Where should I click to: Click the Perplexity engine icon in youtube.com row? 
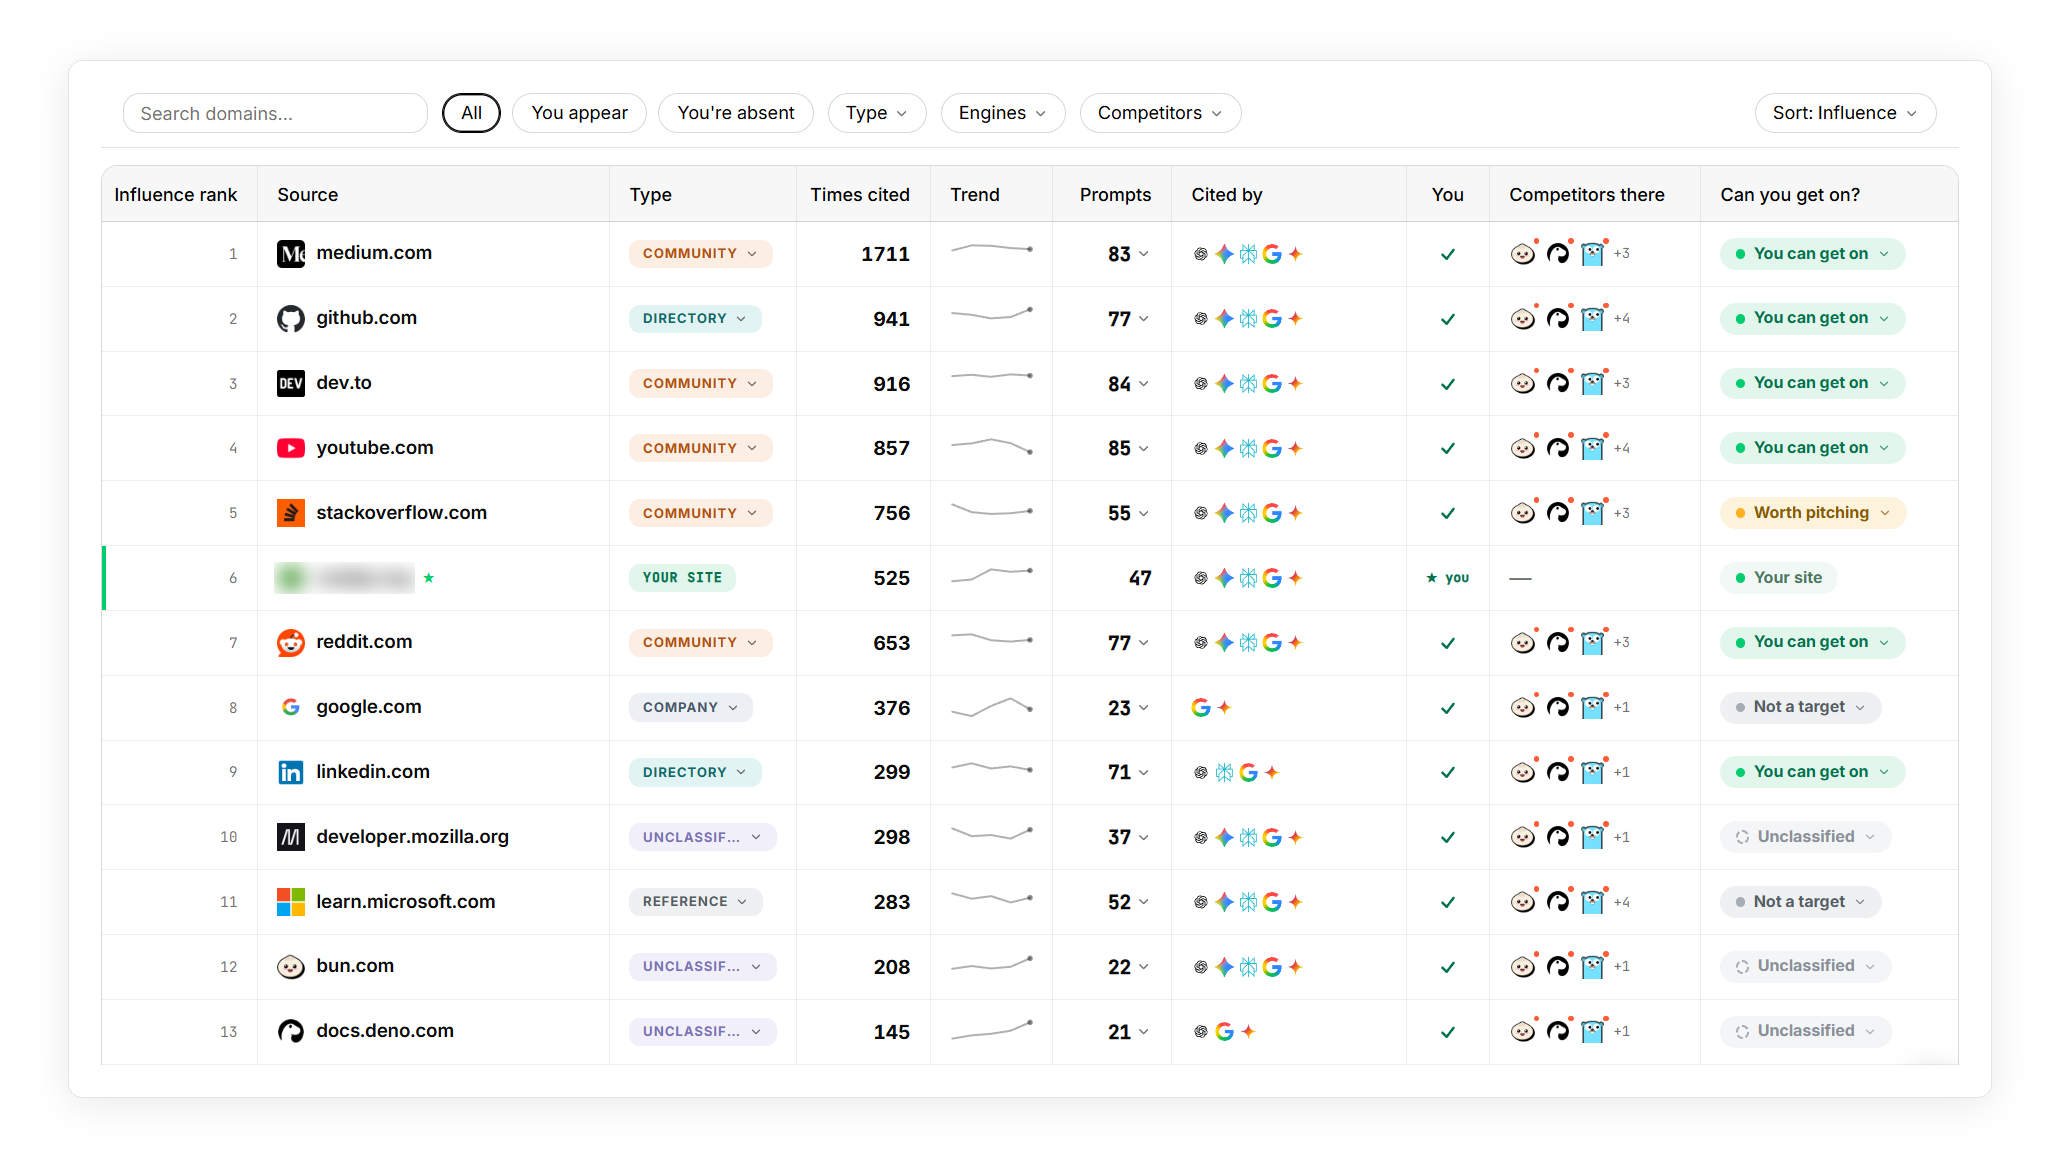click(1248, 449)
